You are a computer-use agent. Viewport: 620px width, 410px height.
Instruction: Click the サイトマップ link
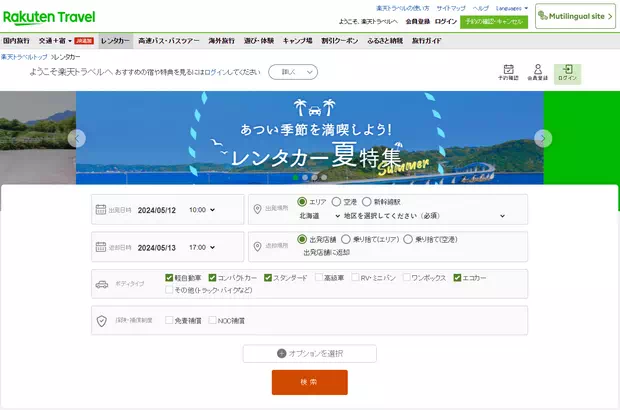click(x=451, y=8)
